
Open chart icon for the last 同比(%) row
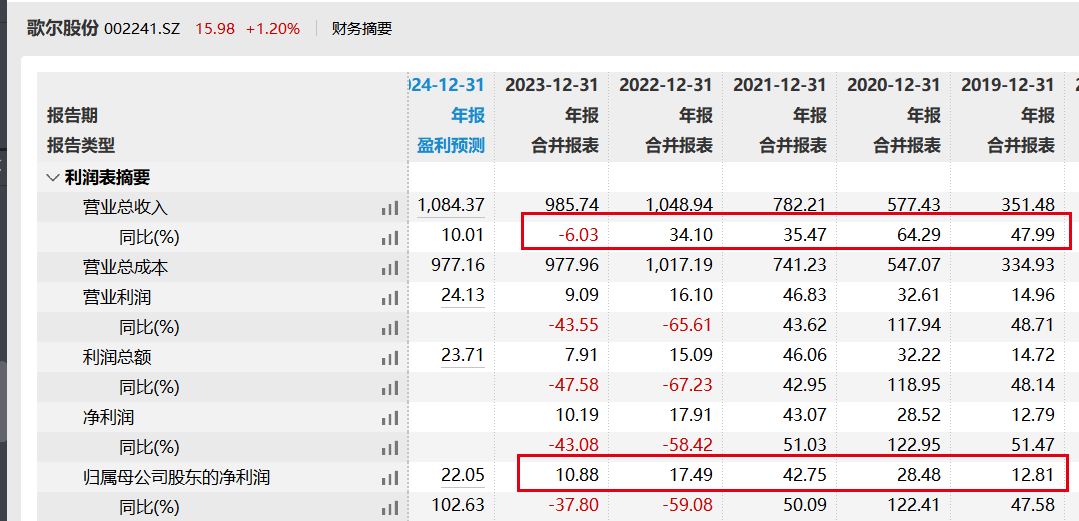coord(390,508)
